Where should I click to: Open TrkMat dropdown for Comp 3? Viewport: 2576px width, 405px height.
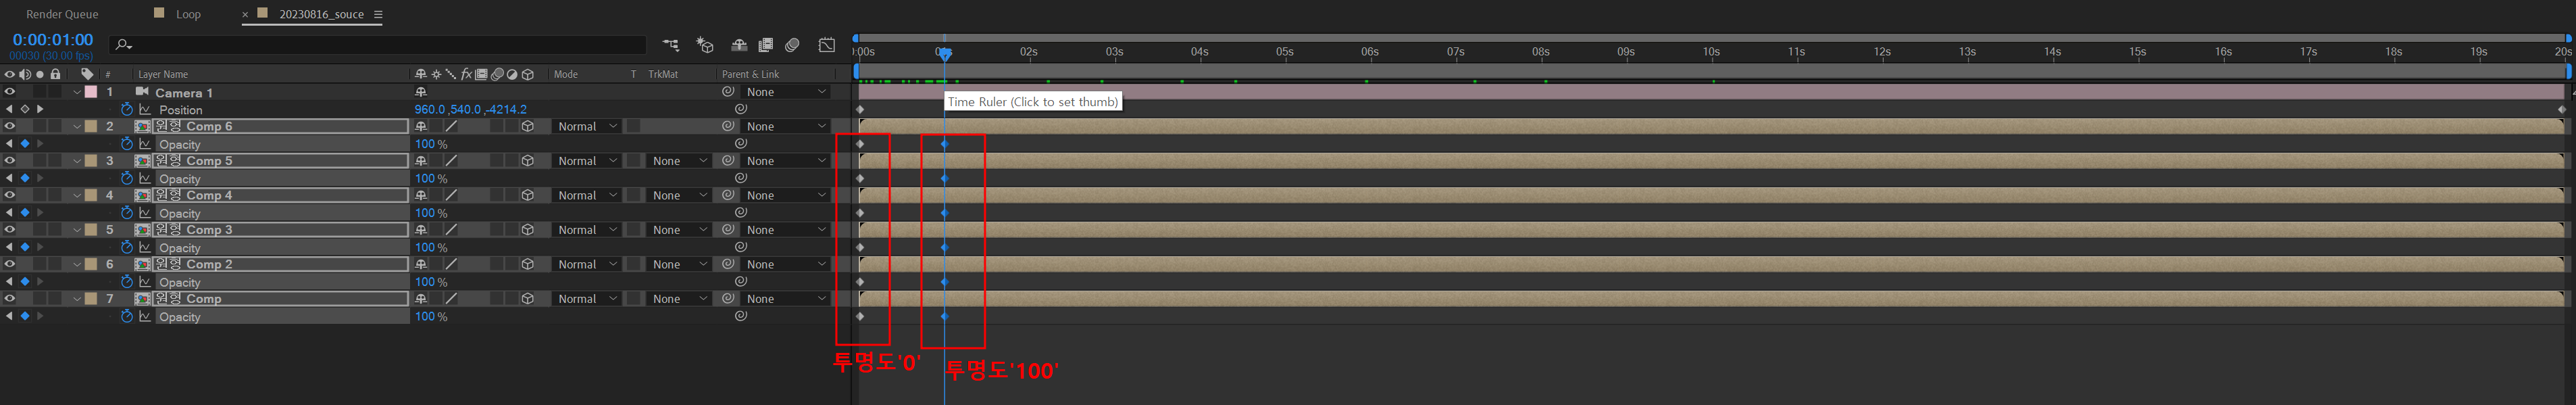(x=679, y=230)
